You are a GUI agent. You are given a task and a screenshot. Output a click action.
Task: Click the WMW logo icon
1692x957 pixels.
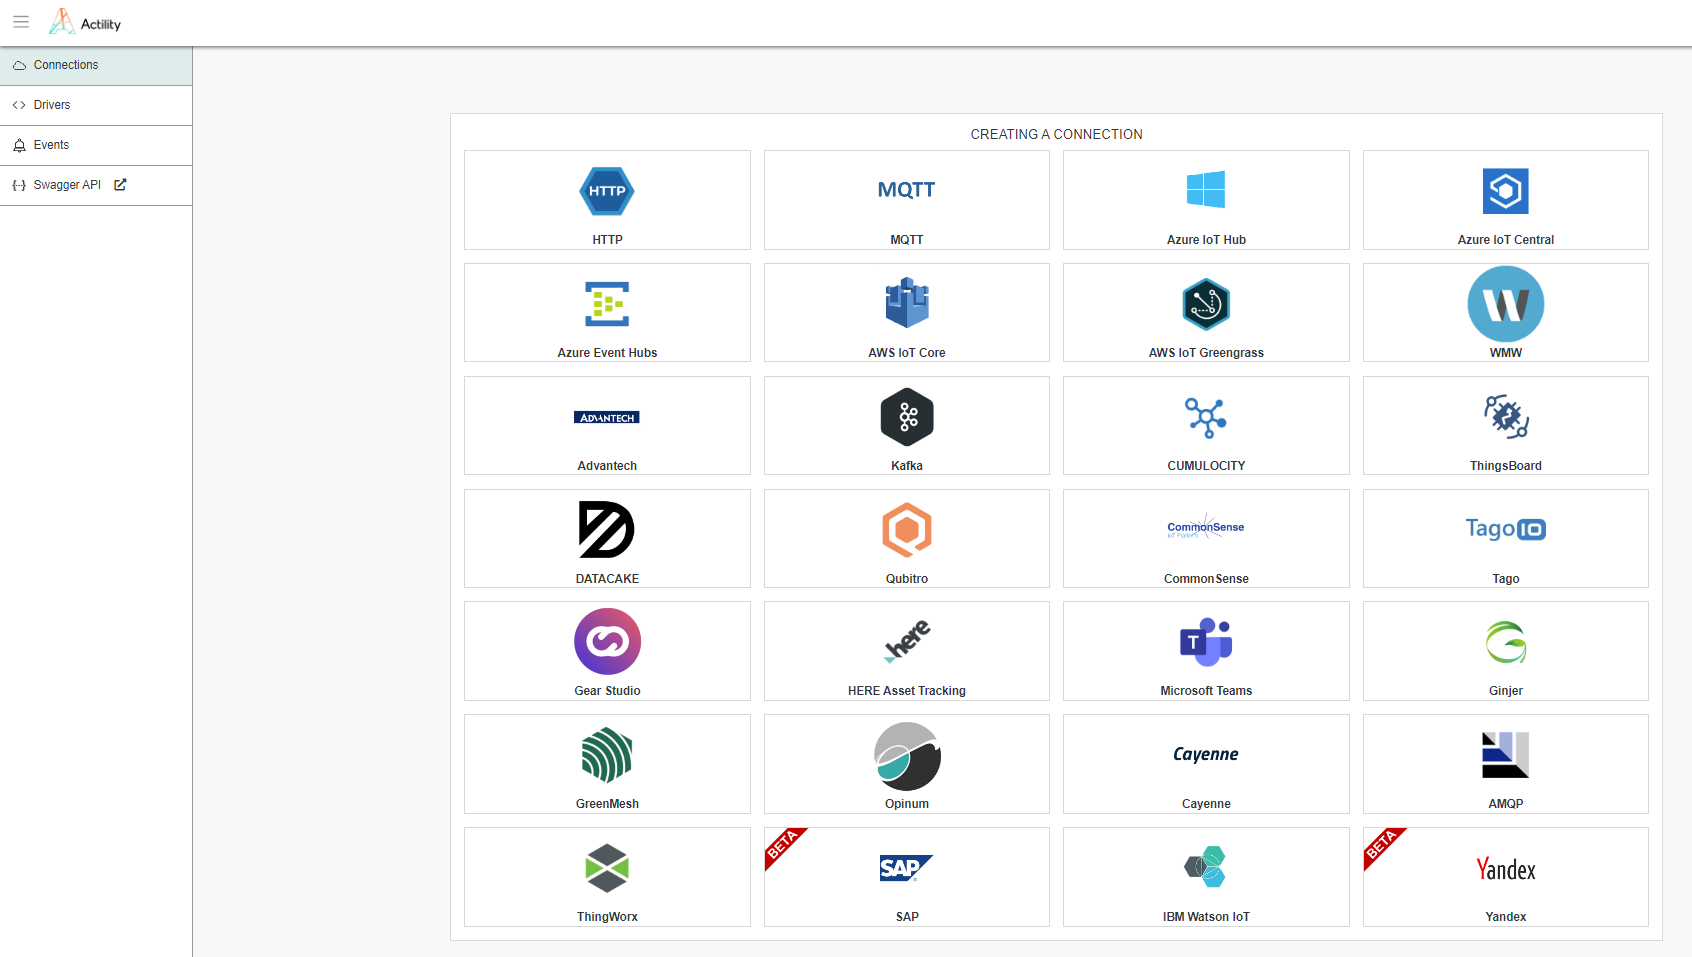pyautogui.click(x=1506, y=304)
